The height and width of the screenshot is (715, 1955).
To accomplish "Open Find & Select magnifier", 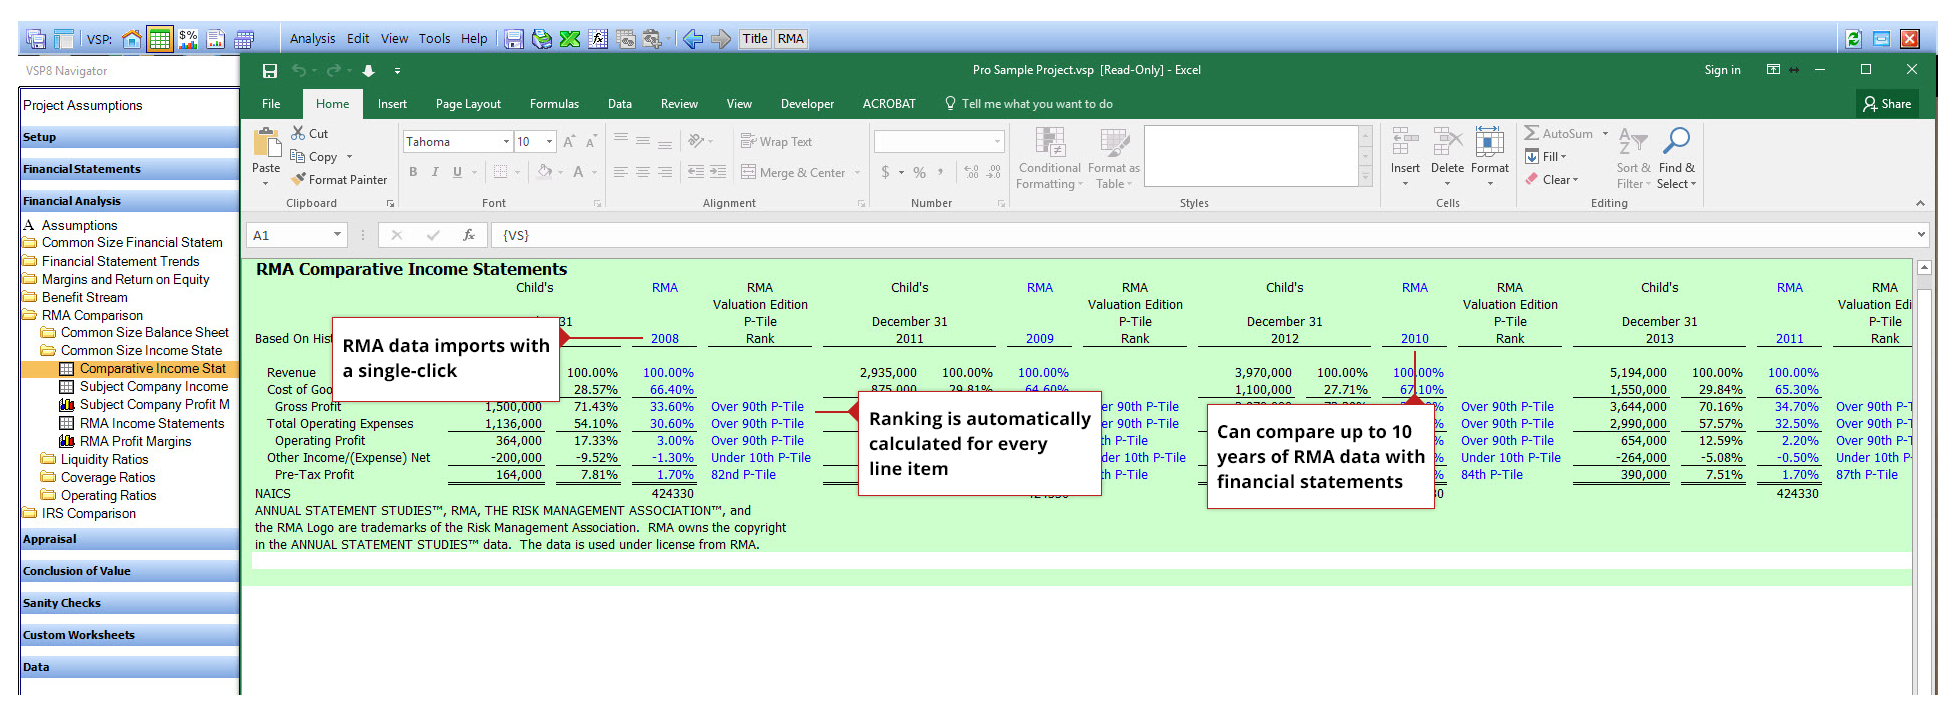I will click(1676, 143).
